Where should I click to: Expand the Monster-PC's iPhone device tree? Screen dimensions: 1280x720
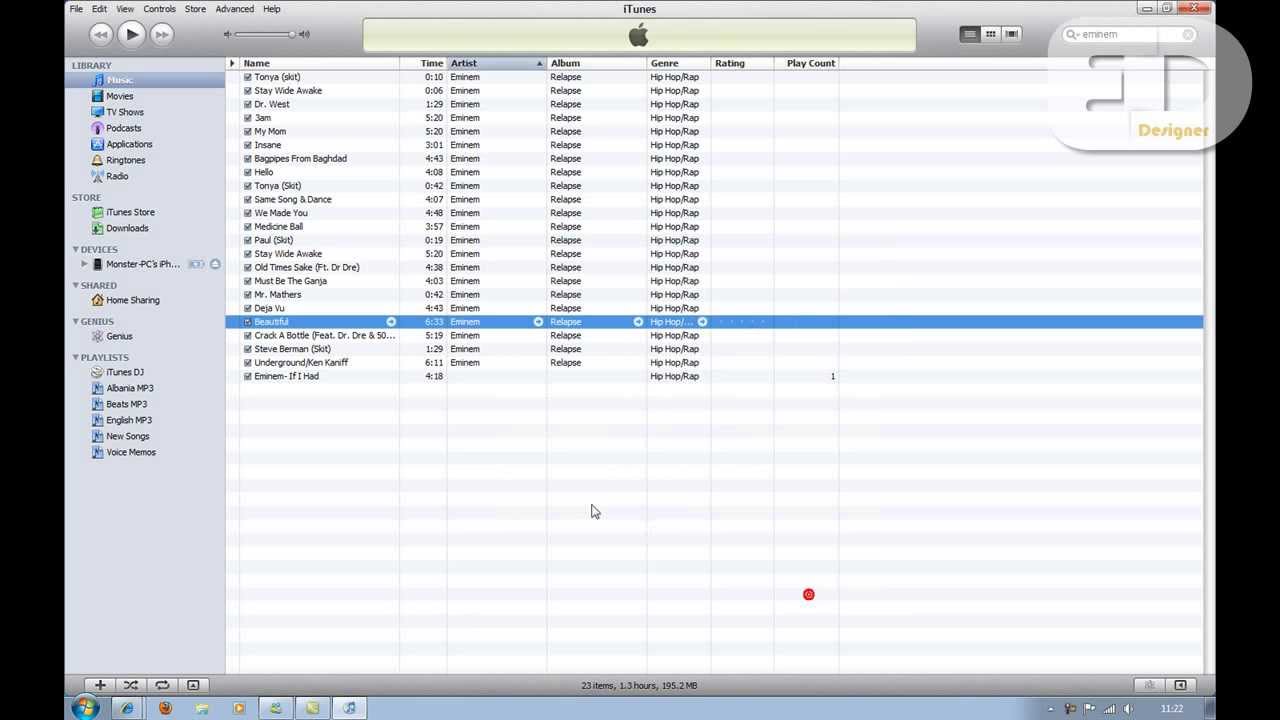point(85,264)
